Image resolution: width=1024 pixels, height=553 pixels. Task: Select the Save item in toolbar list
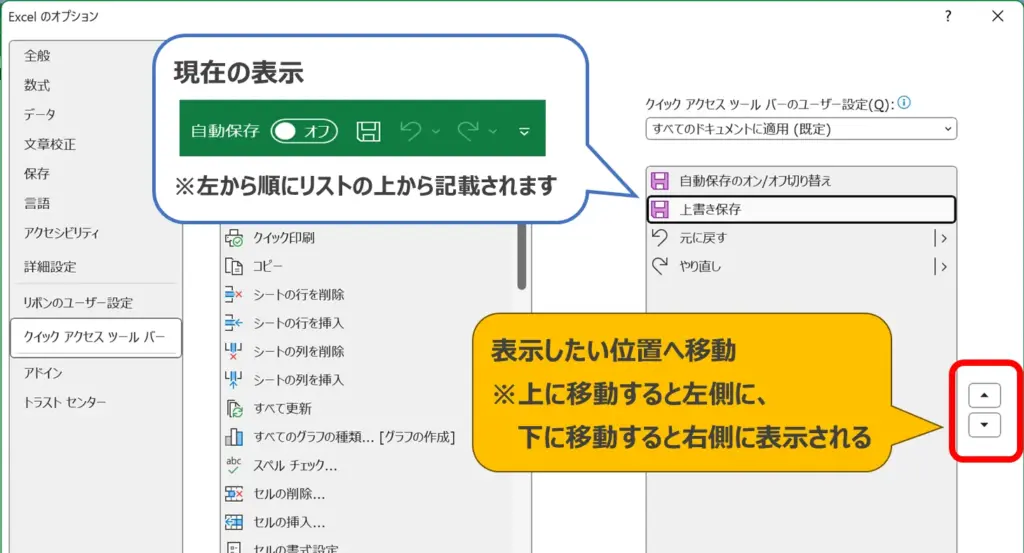(801, 209)
